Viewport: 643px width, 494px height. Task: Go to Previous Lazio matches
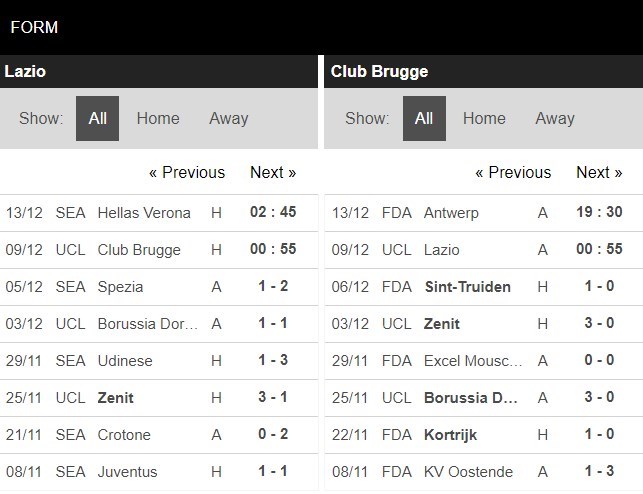click(x=187, y=172)
